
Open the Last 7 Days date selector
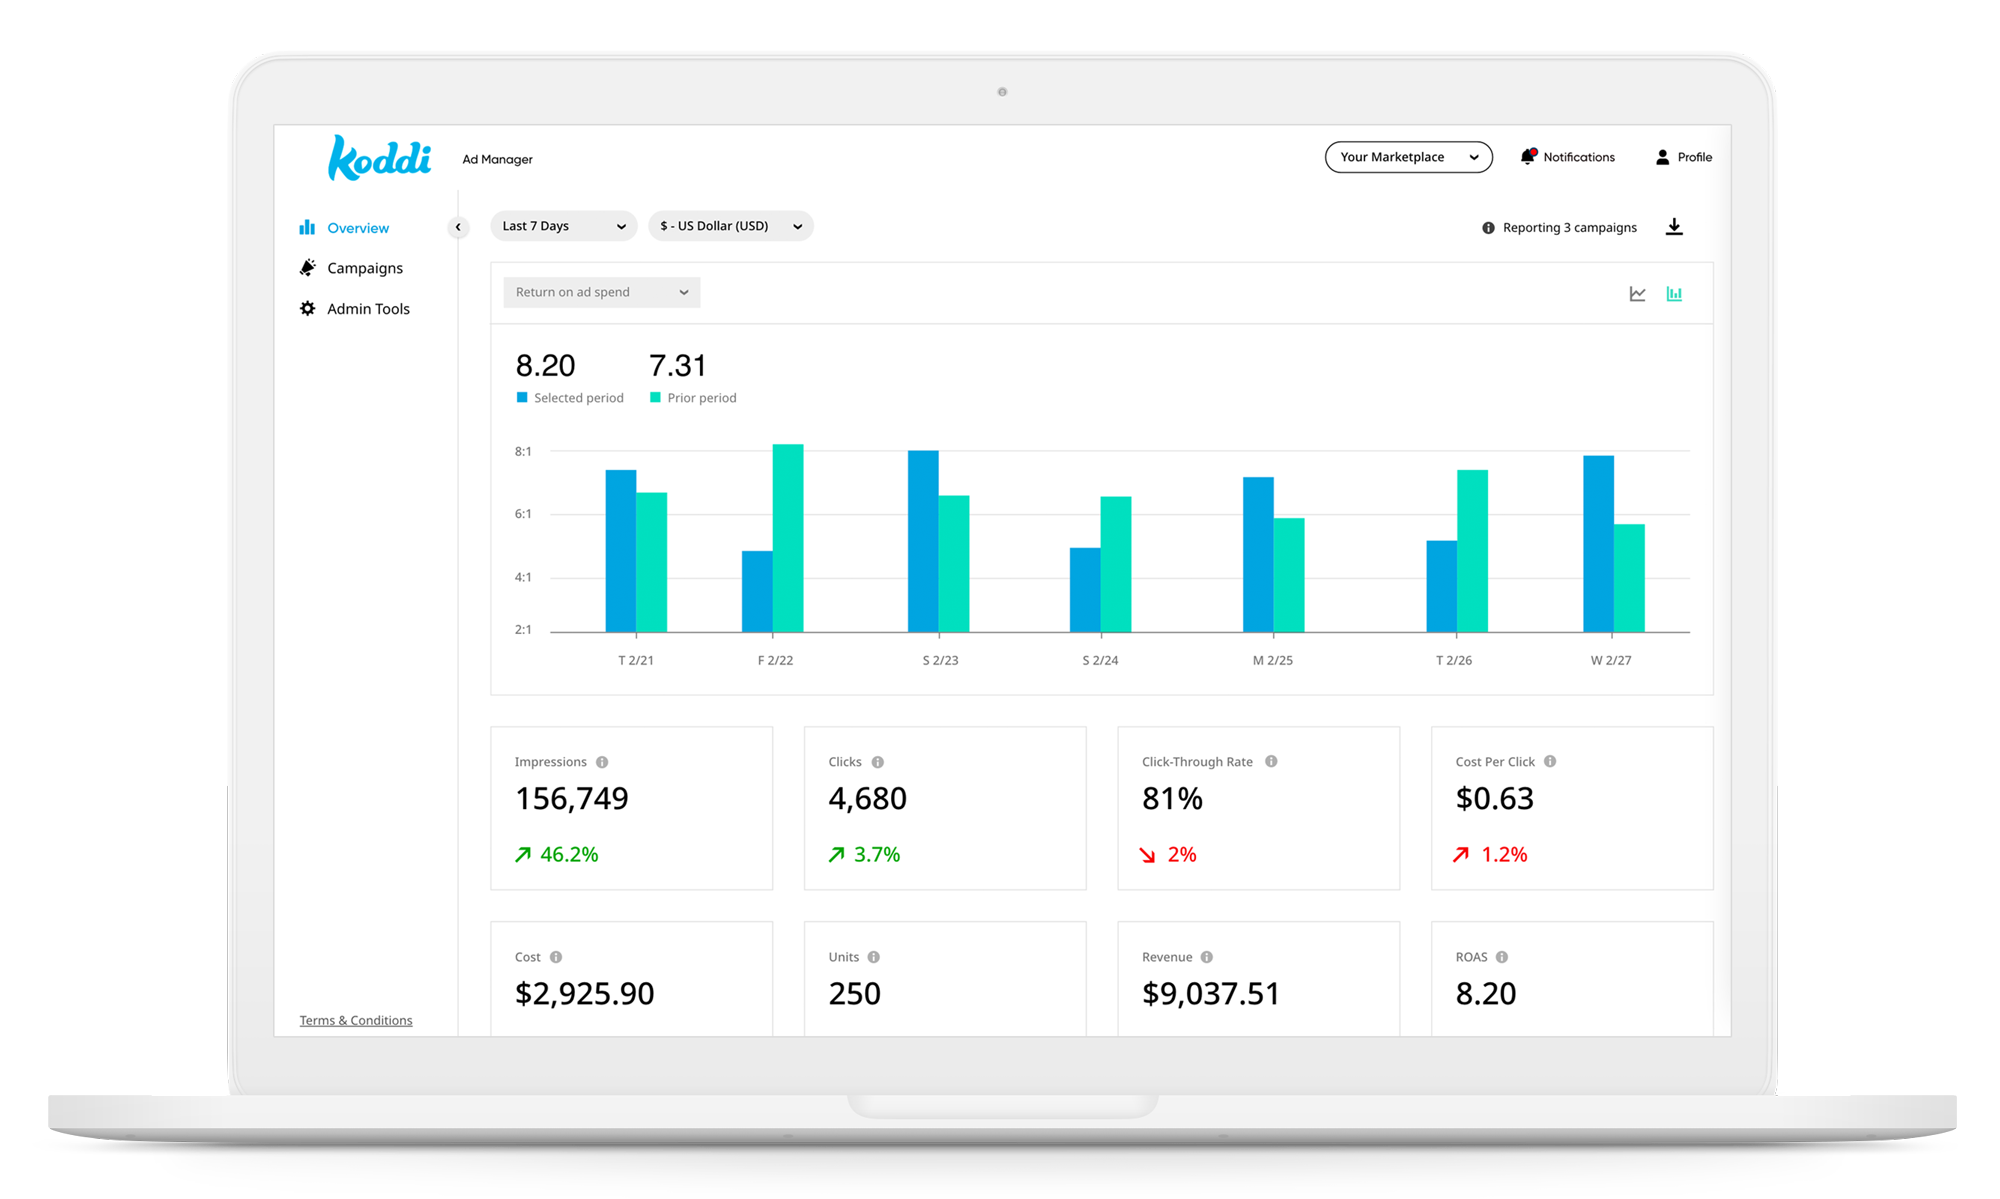563,226
